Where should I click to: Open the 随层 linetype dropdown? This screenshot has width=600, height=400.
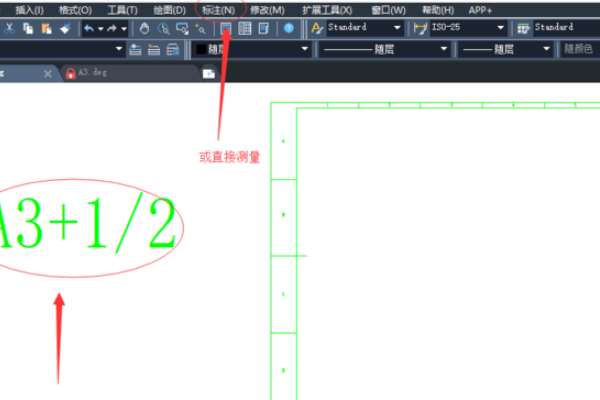coord(384,49)
